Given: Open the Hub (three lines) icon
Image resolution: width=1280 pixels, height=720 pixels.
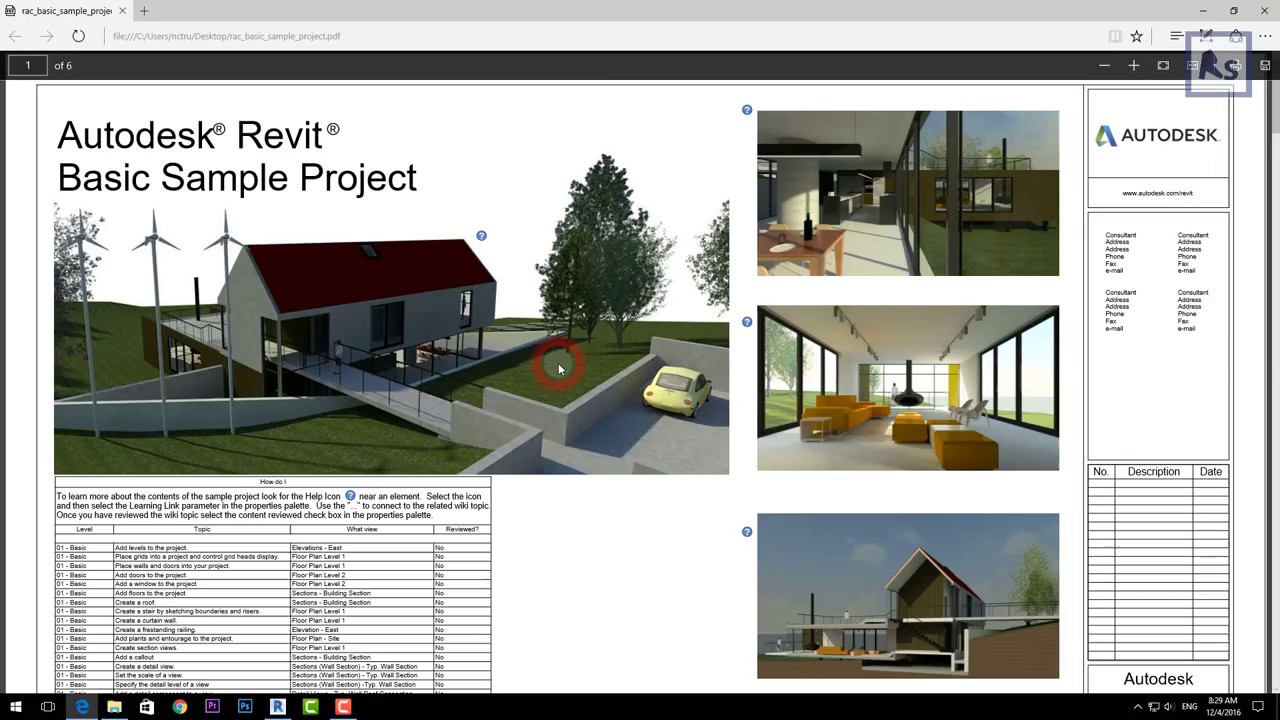Looking at the screenshot, I should pyautogui.click(x=1176, y=36).
